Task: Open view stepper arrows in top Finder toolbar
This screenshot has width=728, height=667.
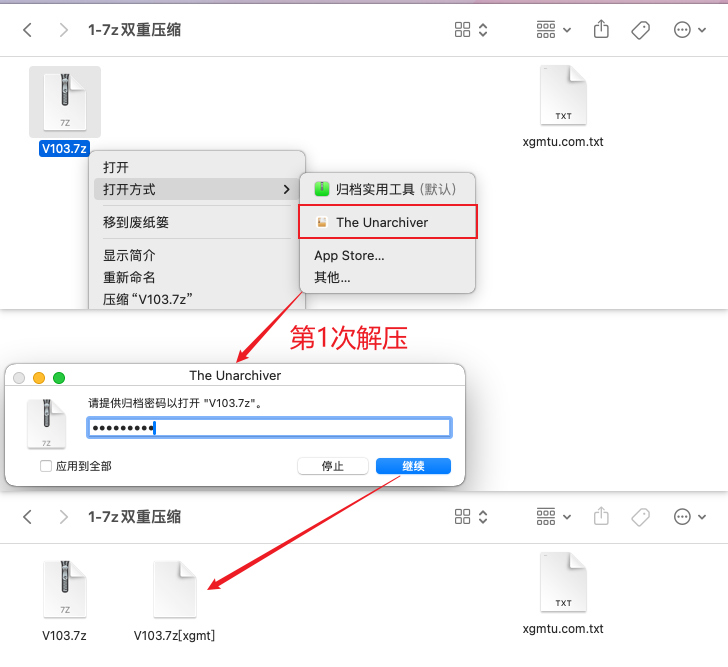Action: [483, 30]
